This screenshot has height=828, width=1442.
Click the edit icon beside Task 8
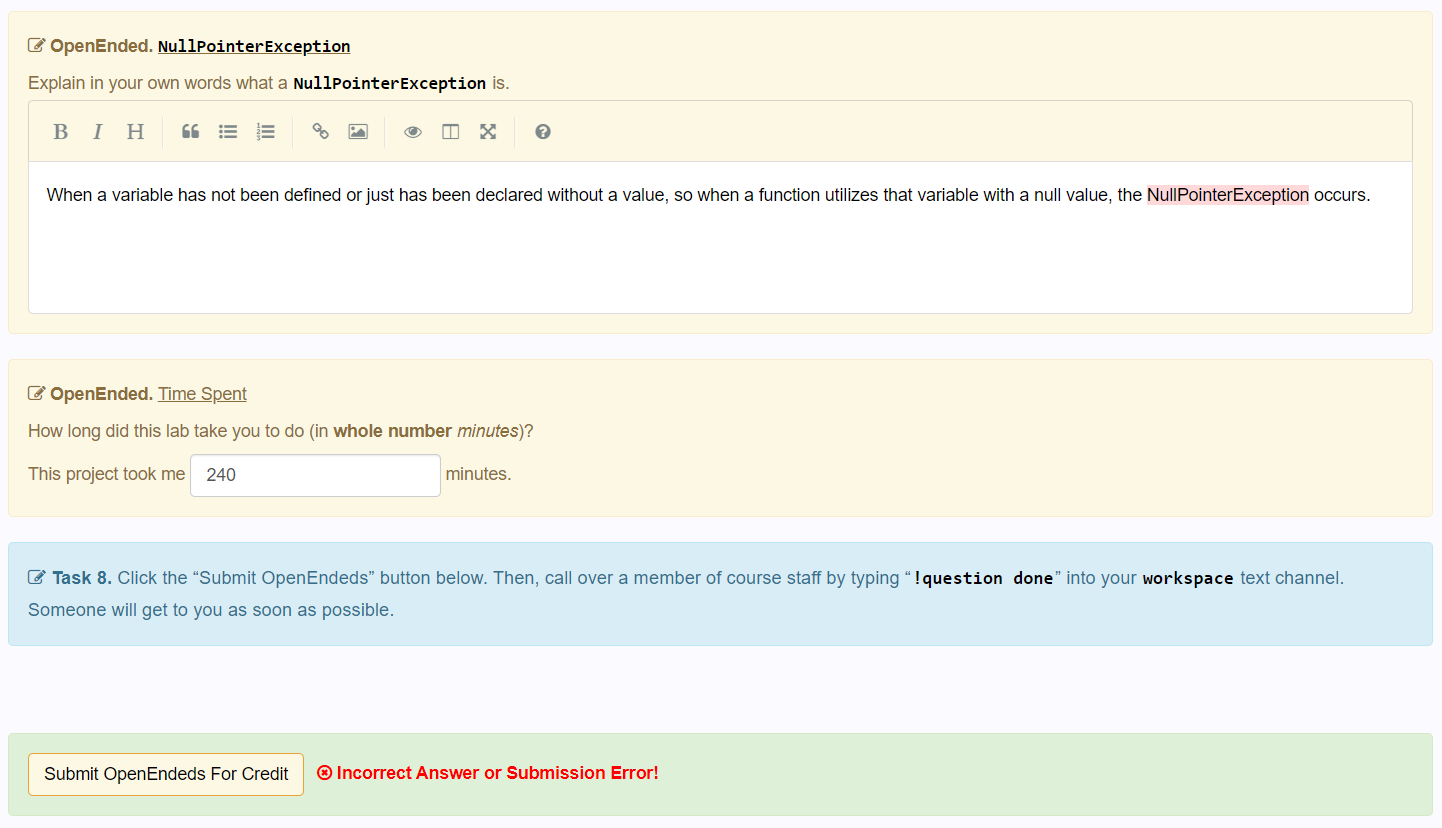tap(37, 577)
